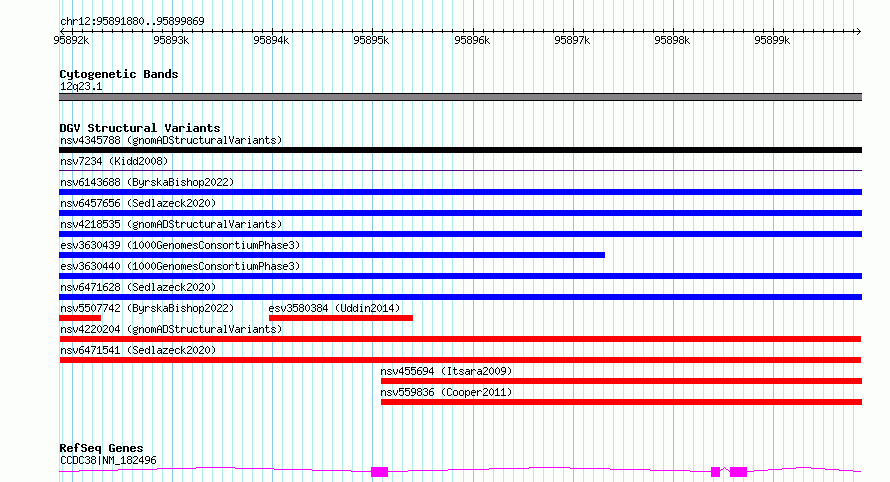Screen dimensions: 890x482
Task: Click the thin purple nsv7234 variant line
Action: pos(460,170)
